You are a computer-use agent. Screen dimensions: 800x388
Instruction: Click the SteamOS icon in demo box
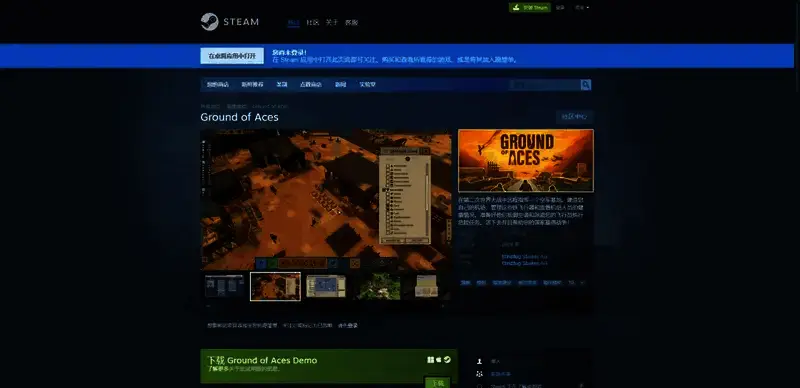(447, 360)
